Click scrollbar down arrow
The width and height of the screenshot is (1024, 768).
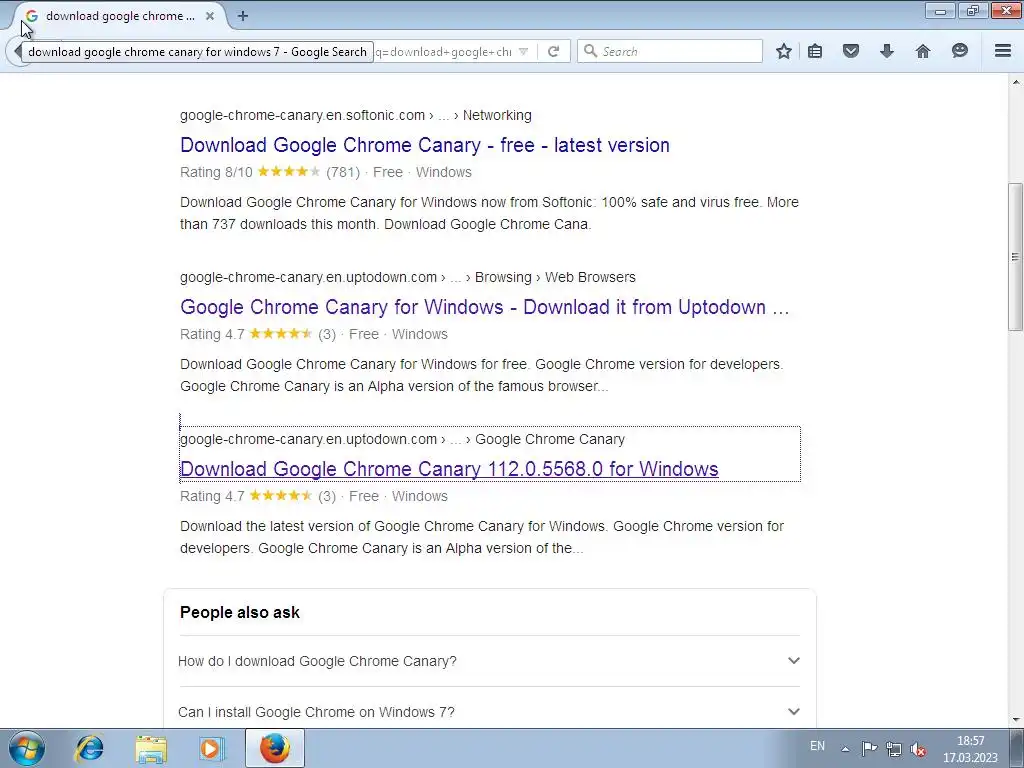(x=1016, y=720)
